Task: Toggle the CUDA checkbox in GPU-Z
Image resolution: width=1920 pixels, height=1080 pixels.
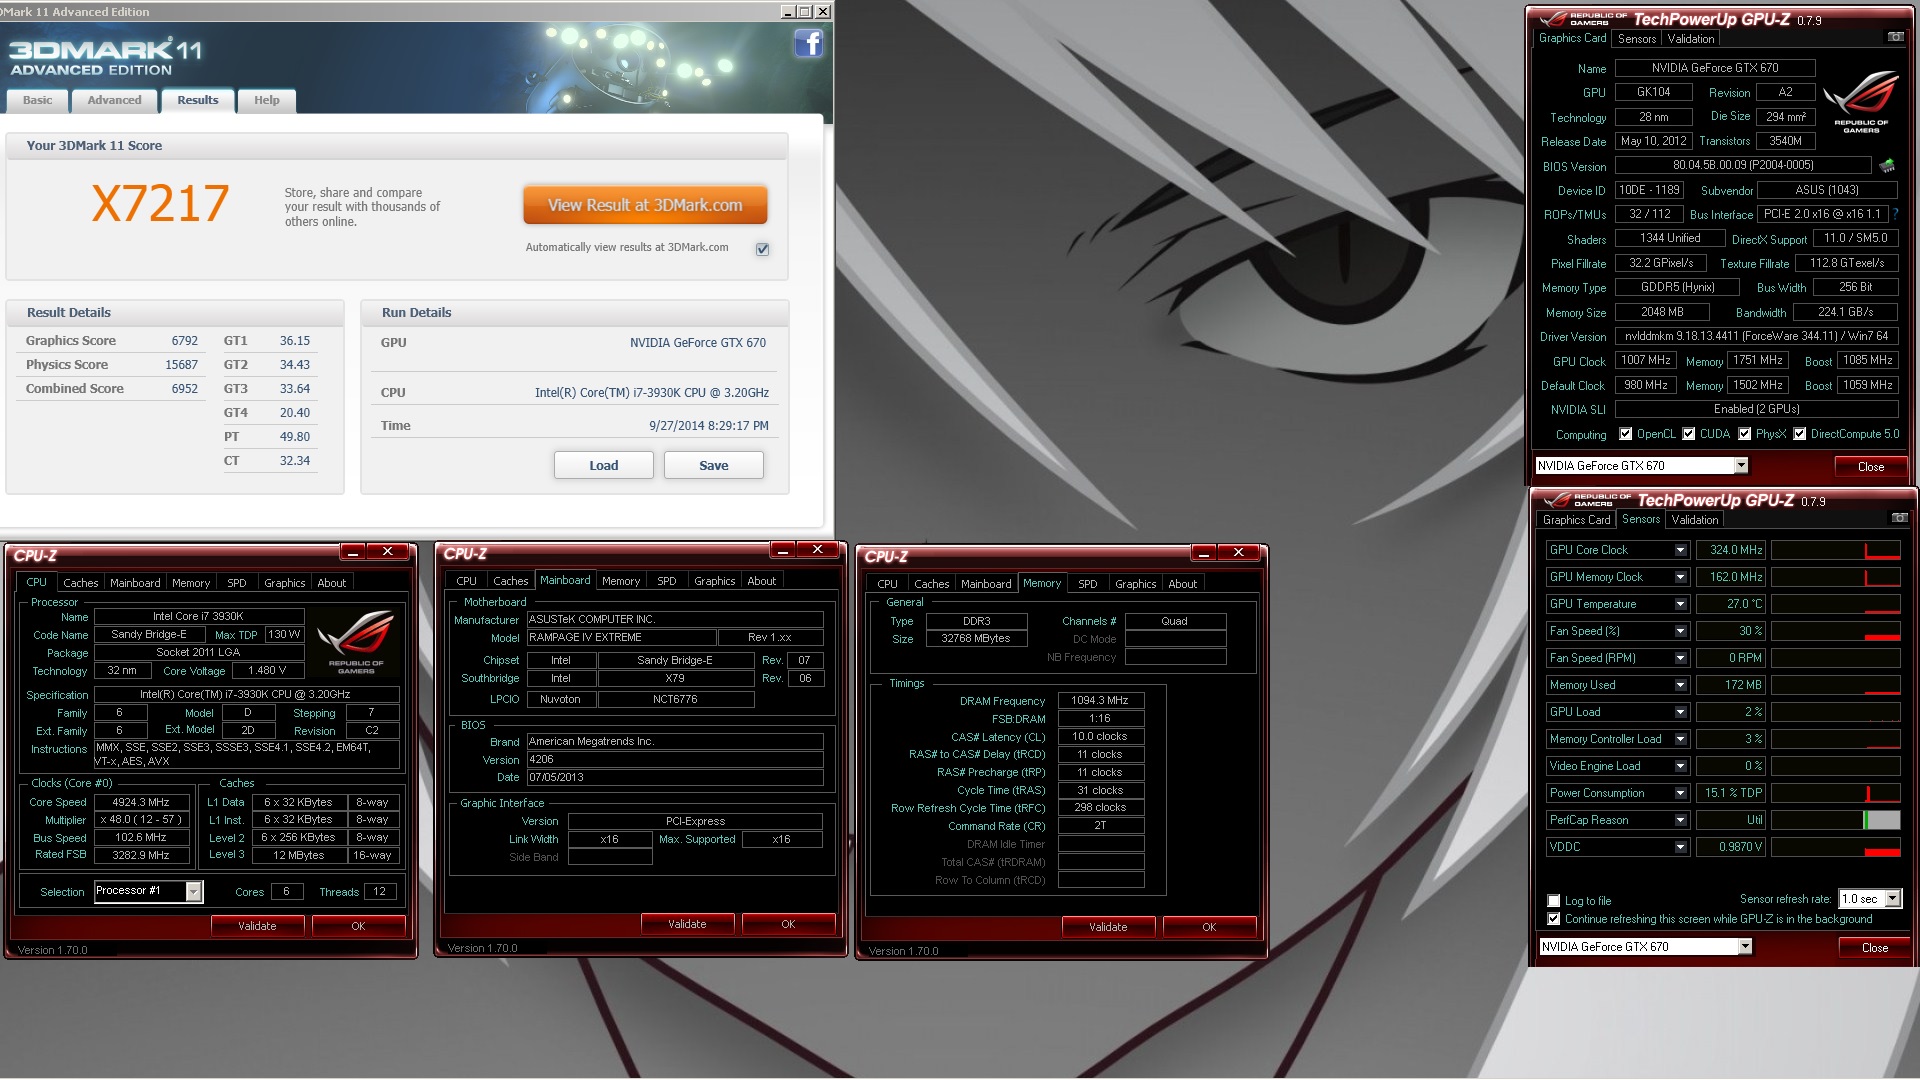Action: 1689,434
